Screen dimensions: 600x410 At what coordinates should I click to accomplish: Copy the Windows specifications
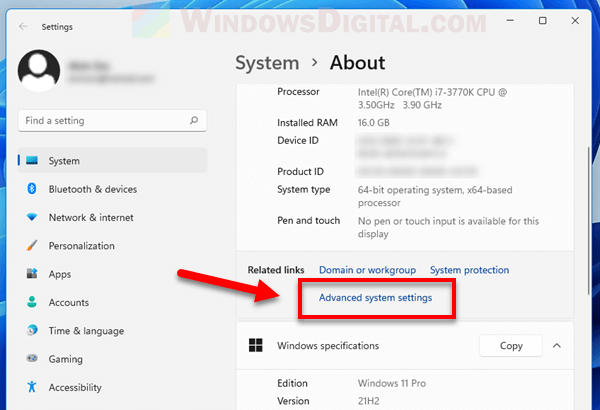coord(511,346)
